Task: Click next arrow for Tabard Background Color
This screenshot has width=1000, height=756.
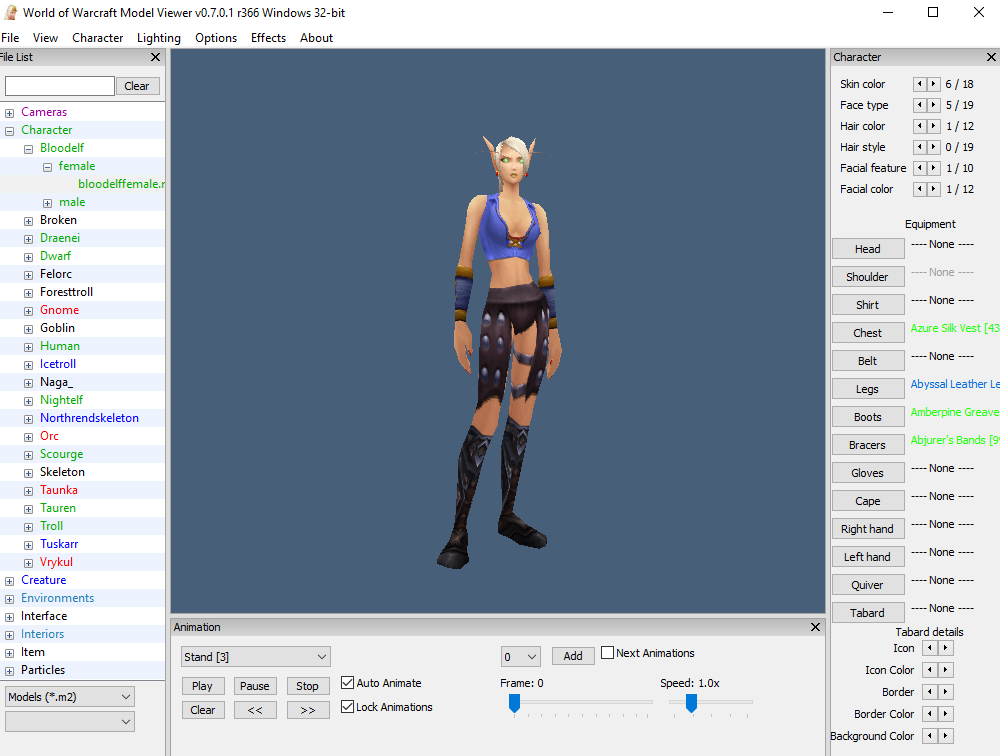Action: (x=946, y=736)
